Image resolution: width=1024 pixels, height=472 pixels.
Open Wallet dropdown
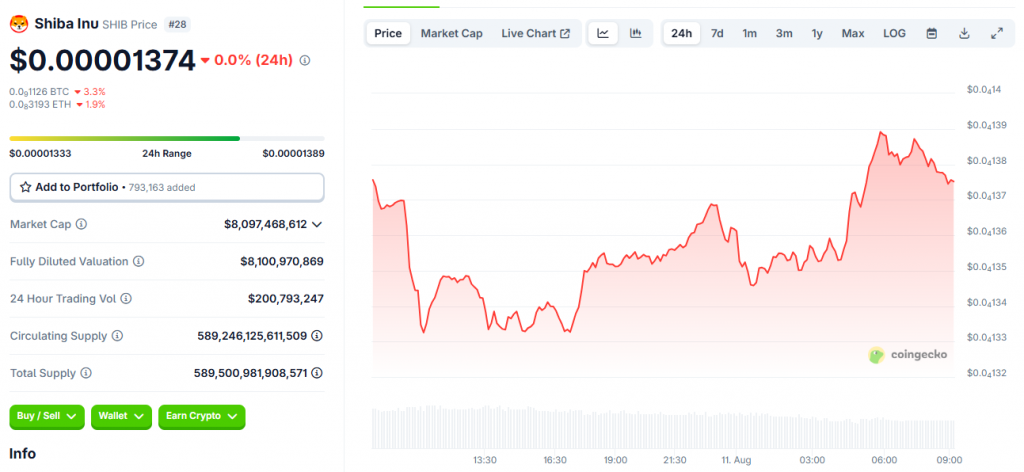click(x=121, y=416)
